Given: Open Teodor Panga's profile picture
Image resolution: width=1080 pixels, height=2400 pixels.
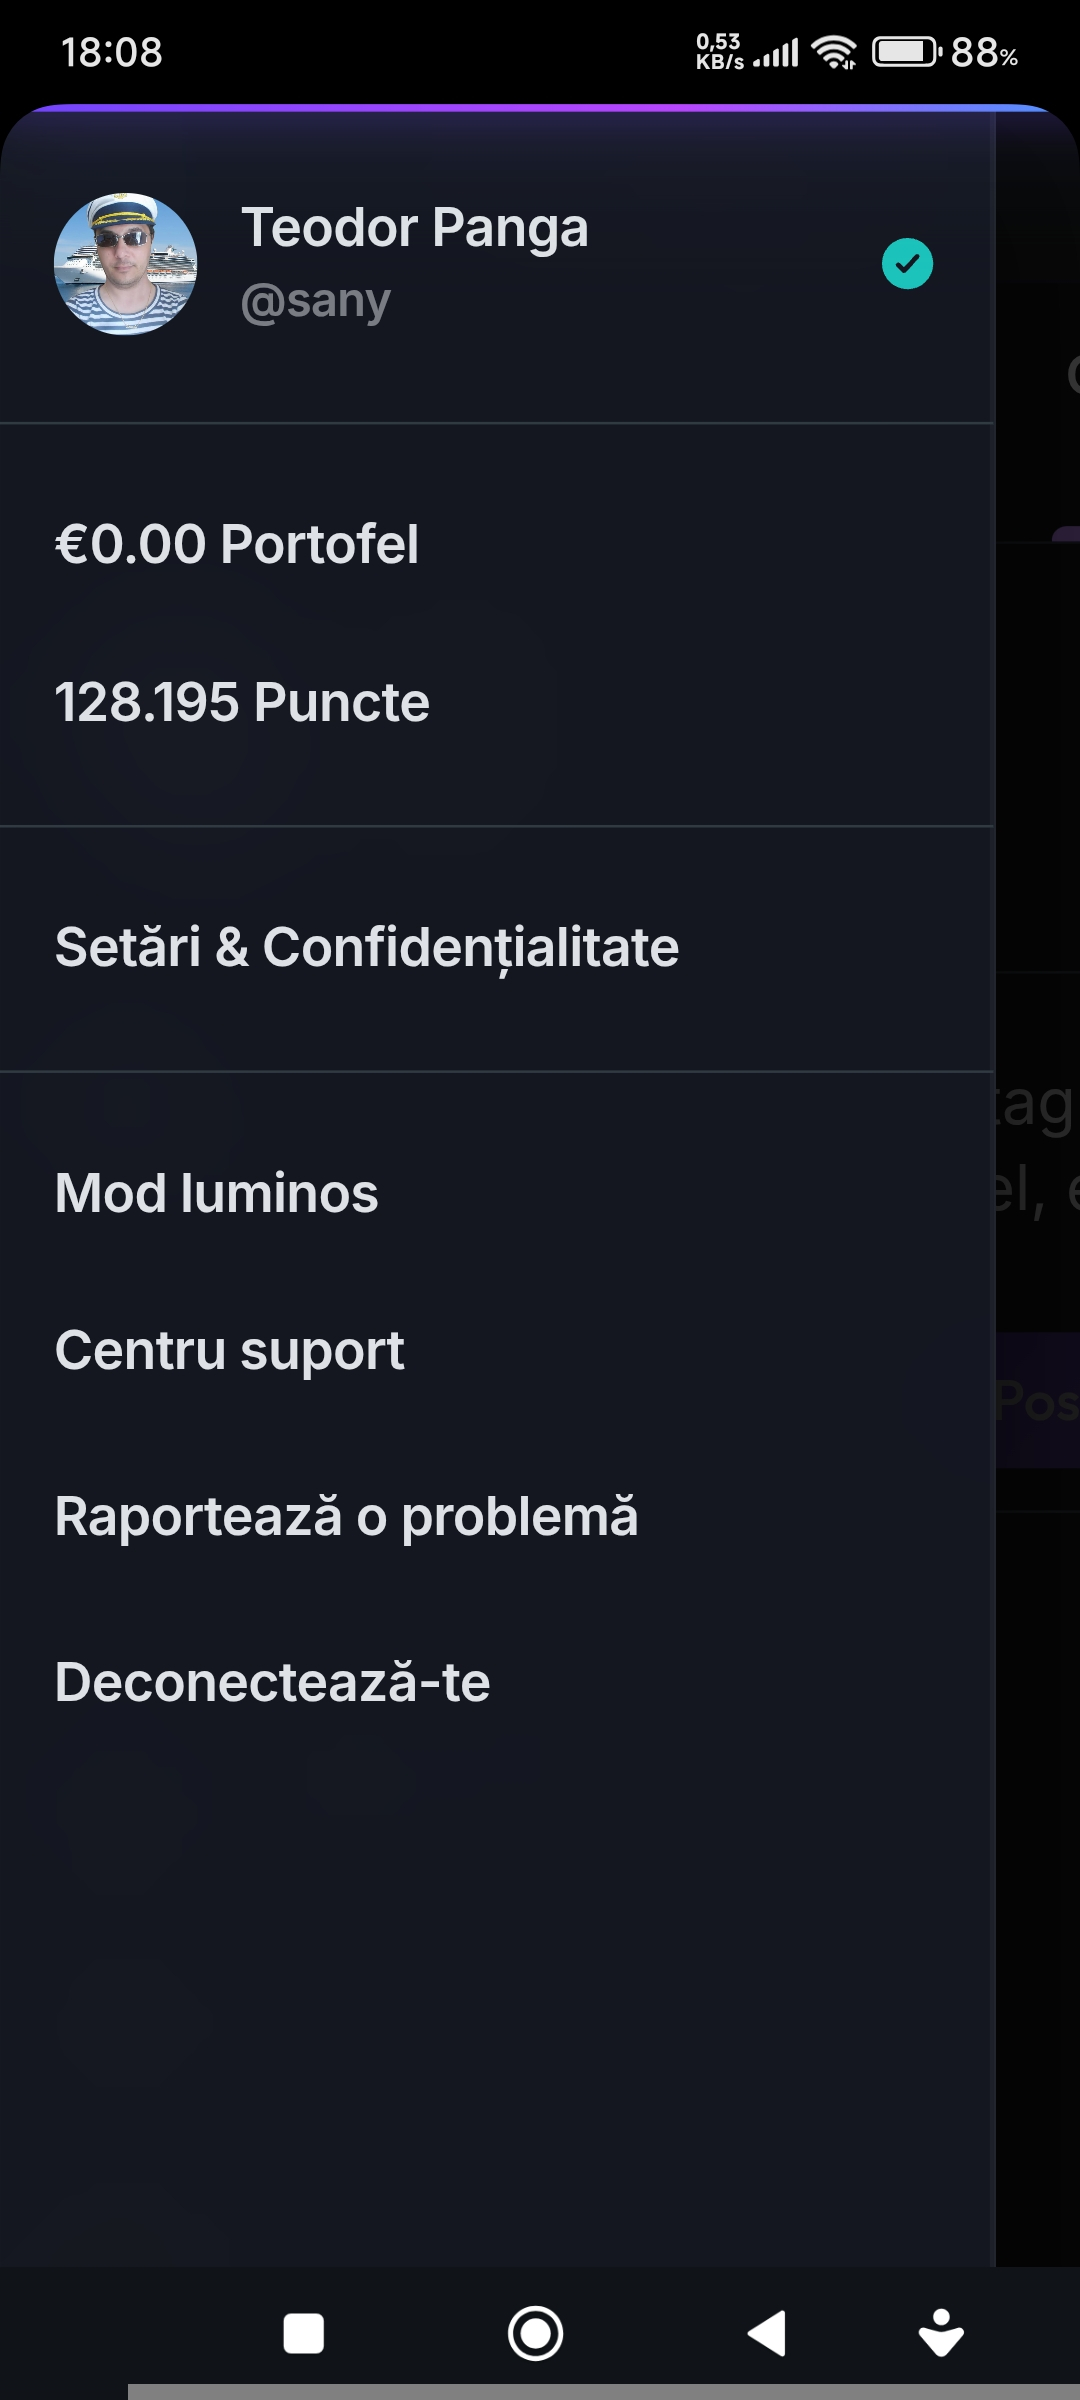Looking at the screenshot, I should (125, 264).
